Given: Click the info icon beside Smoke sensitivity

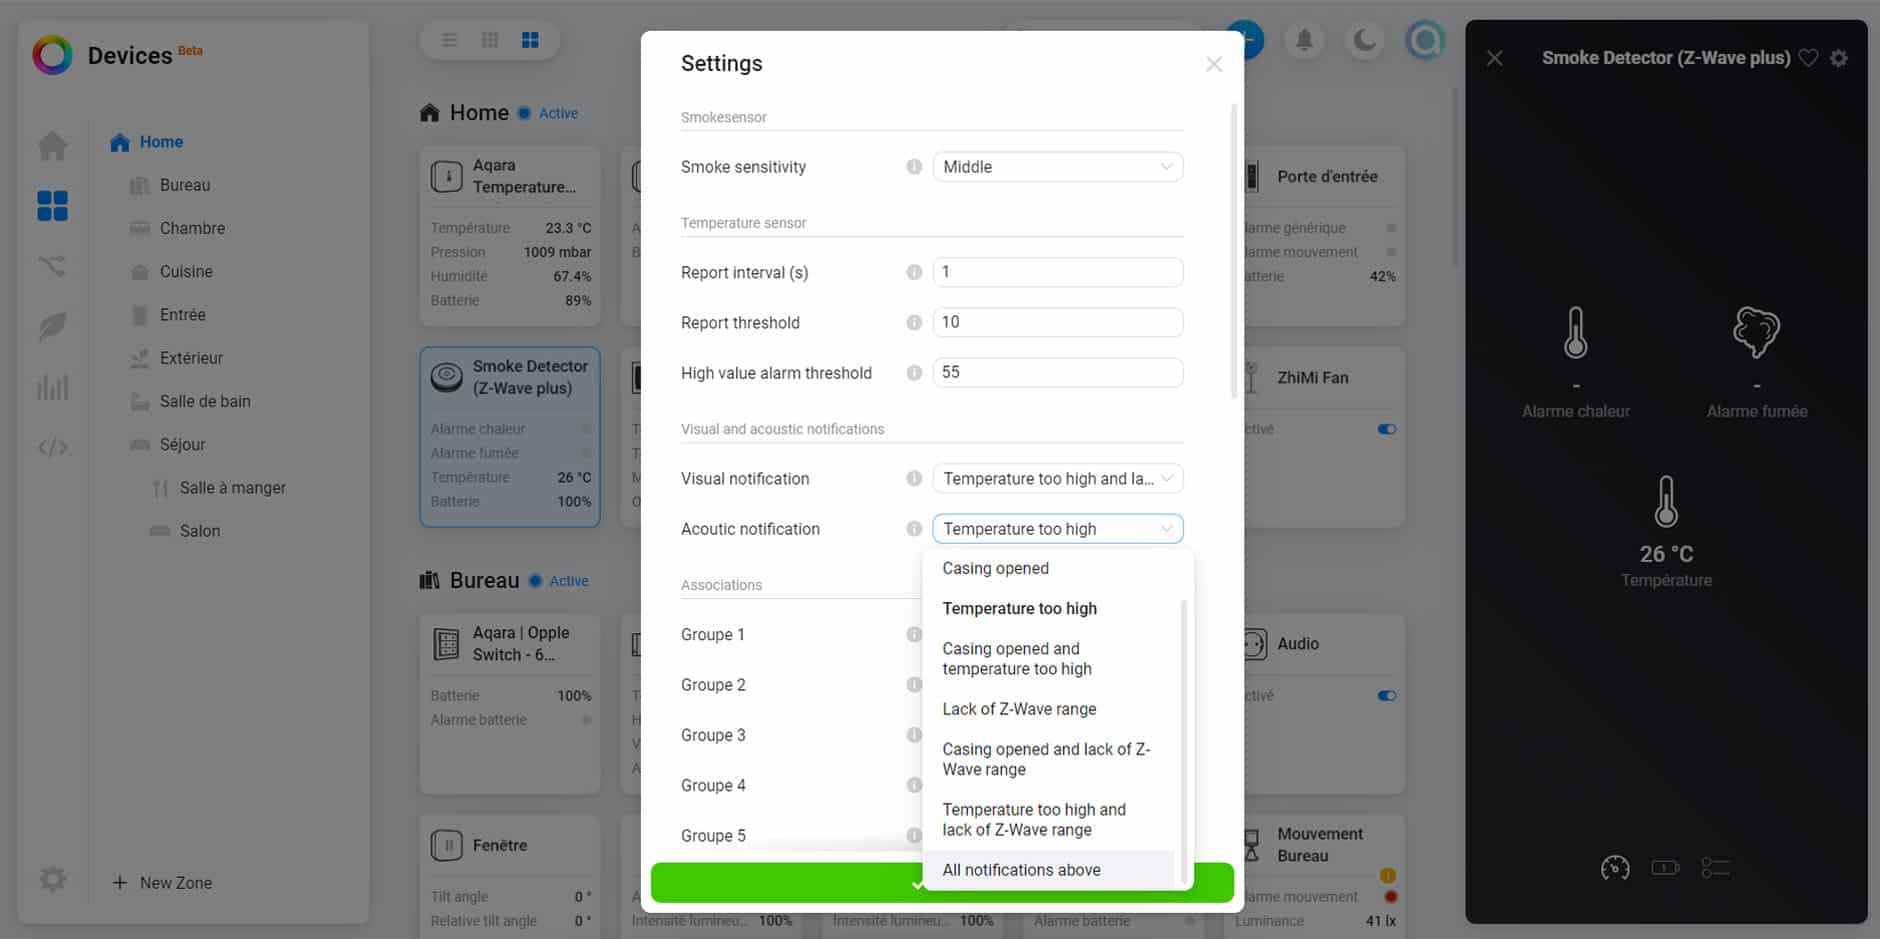Looking at the screenshot, I should coord(913,167).
